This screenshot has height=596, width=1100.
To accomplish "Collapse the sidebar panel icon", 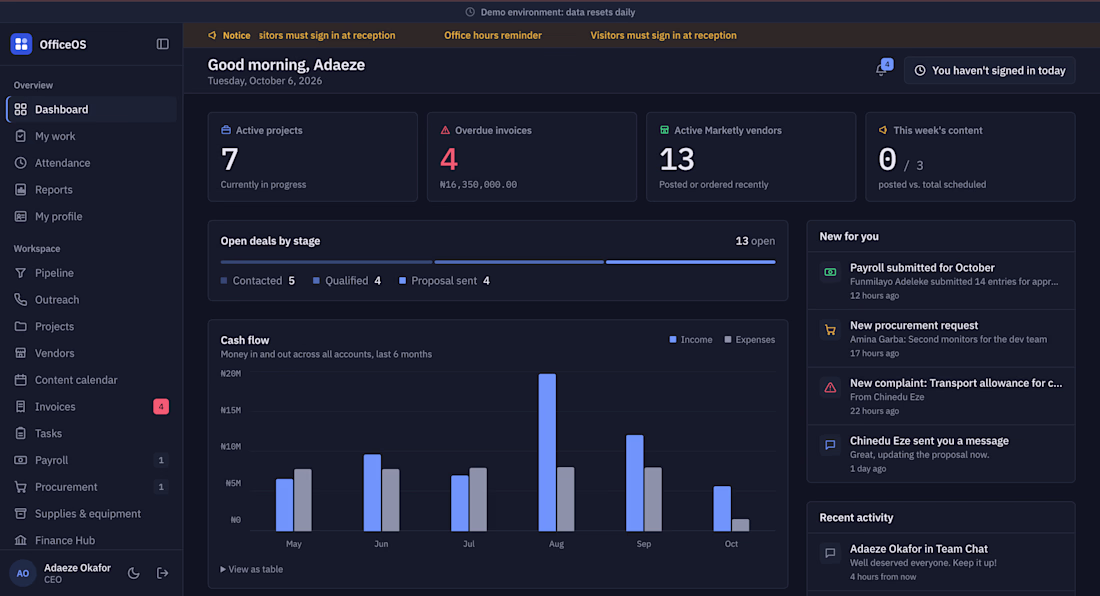I will tap(163, 44).
